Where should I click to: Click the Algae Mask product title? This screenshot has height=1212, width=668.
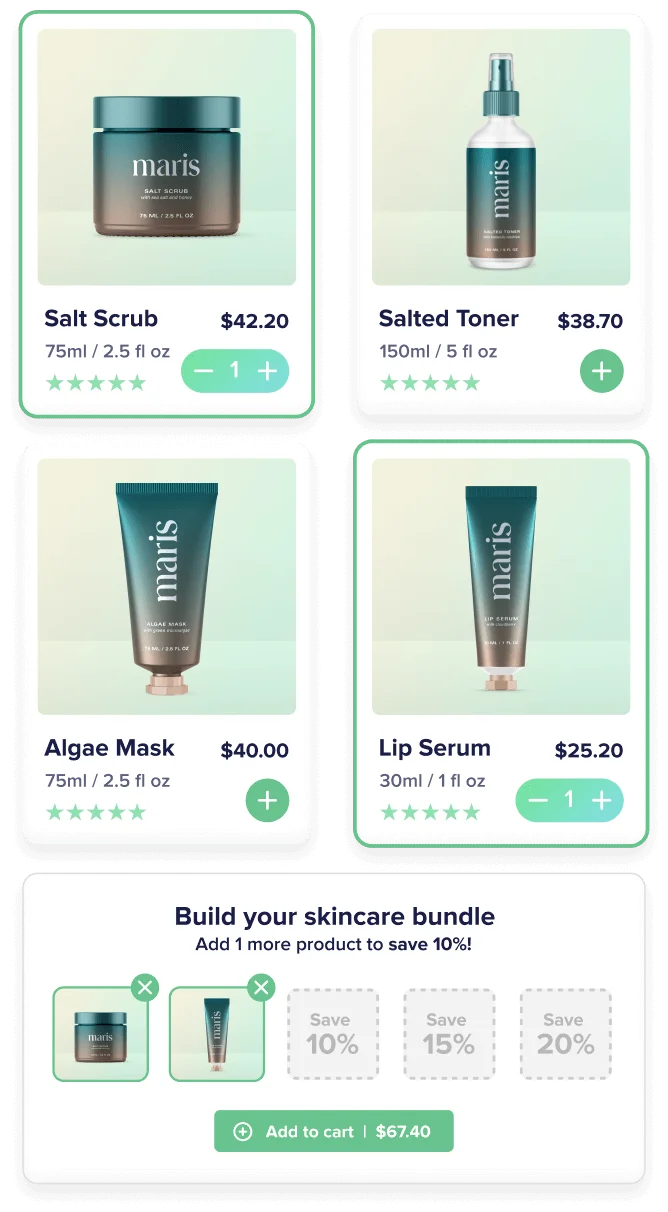(109, 748)
